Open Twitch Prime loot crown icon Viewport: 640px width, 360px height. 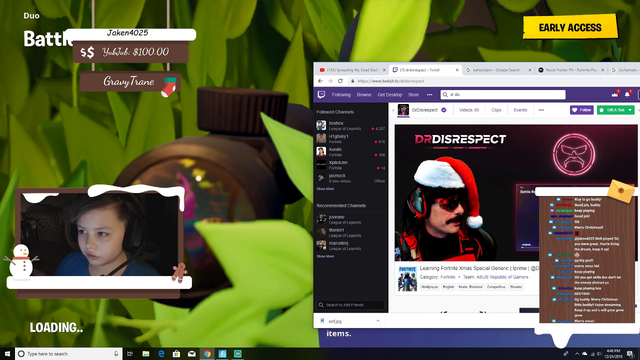click(615, 94)
